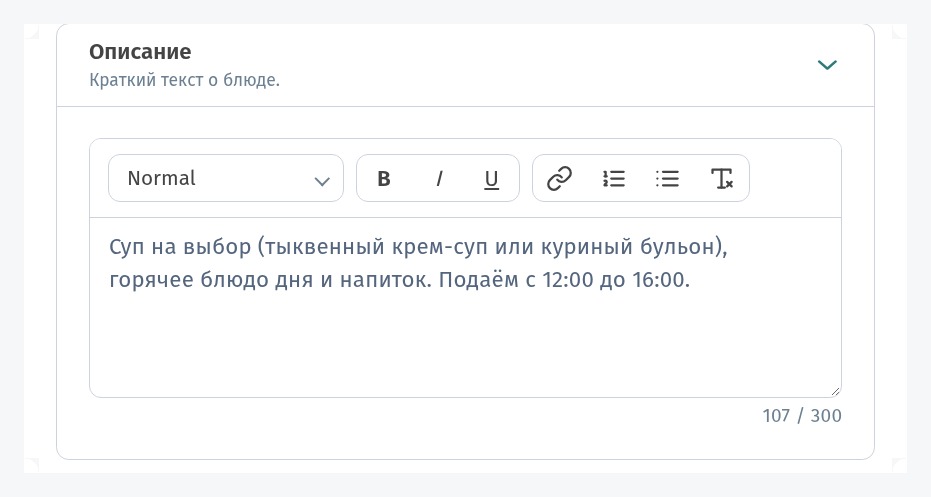This screenshot has width=931, height=497.
Task: Apply numbered list formatting
Action: click(613, 178)
